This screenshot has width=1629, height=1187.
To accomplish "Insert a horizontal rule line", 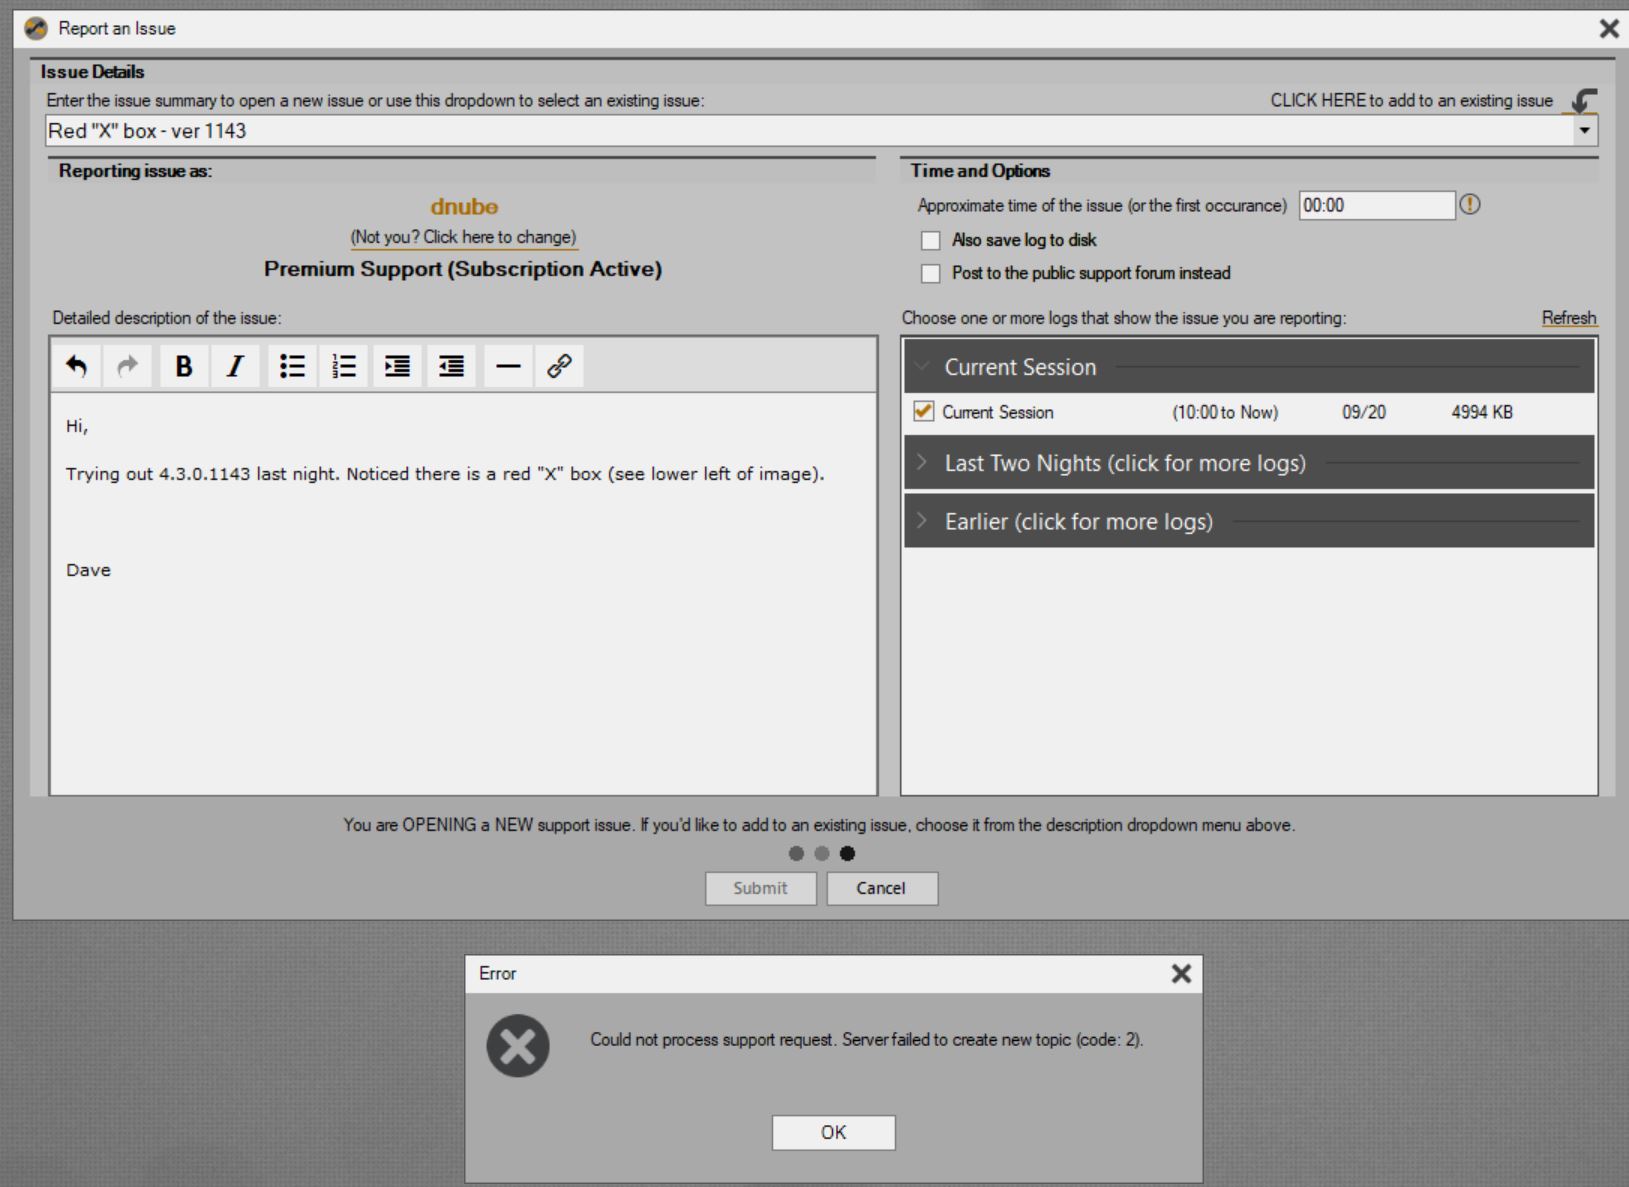I will click(x=509, y=367).
